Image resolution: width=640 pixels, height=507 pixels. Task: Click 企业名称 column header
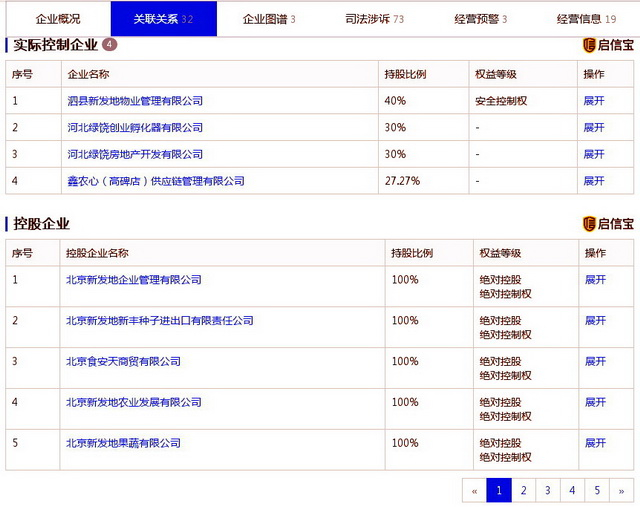pos(88,74)
